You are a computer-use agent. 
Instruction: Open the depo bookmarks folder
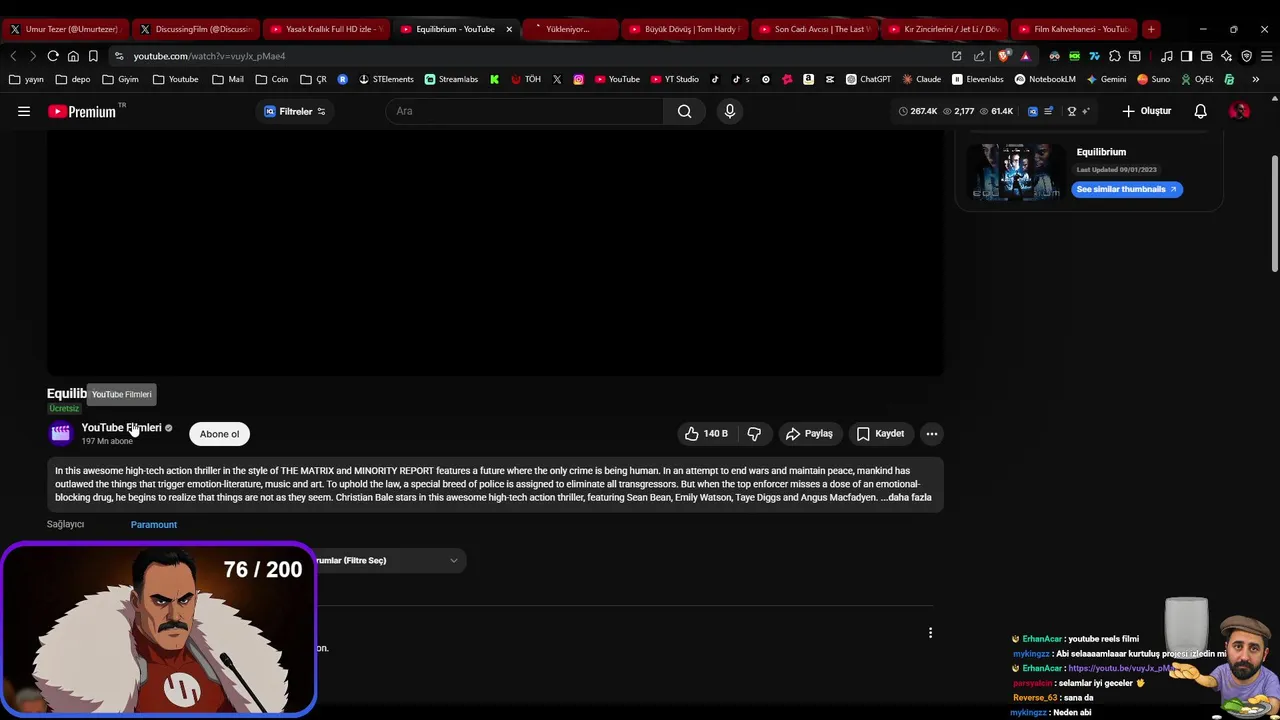[73, 79]
